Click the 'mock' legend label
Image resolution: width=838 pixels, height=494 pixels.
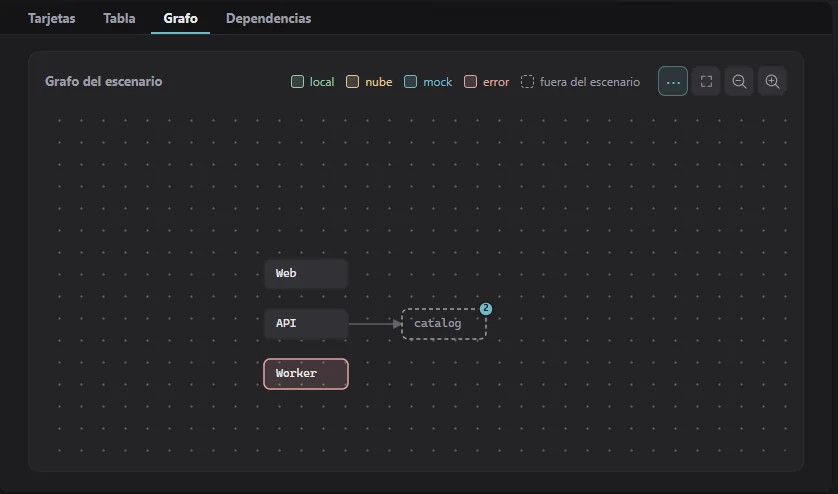pyautogui.click(x=438, y=82)
